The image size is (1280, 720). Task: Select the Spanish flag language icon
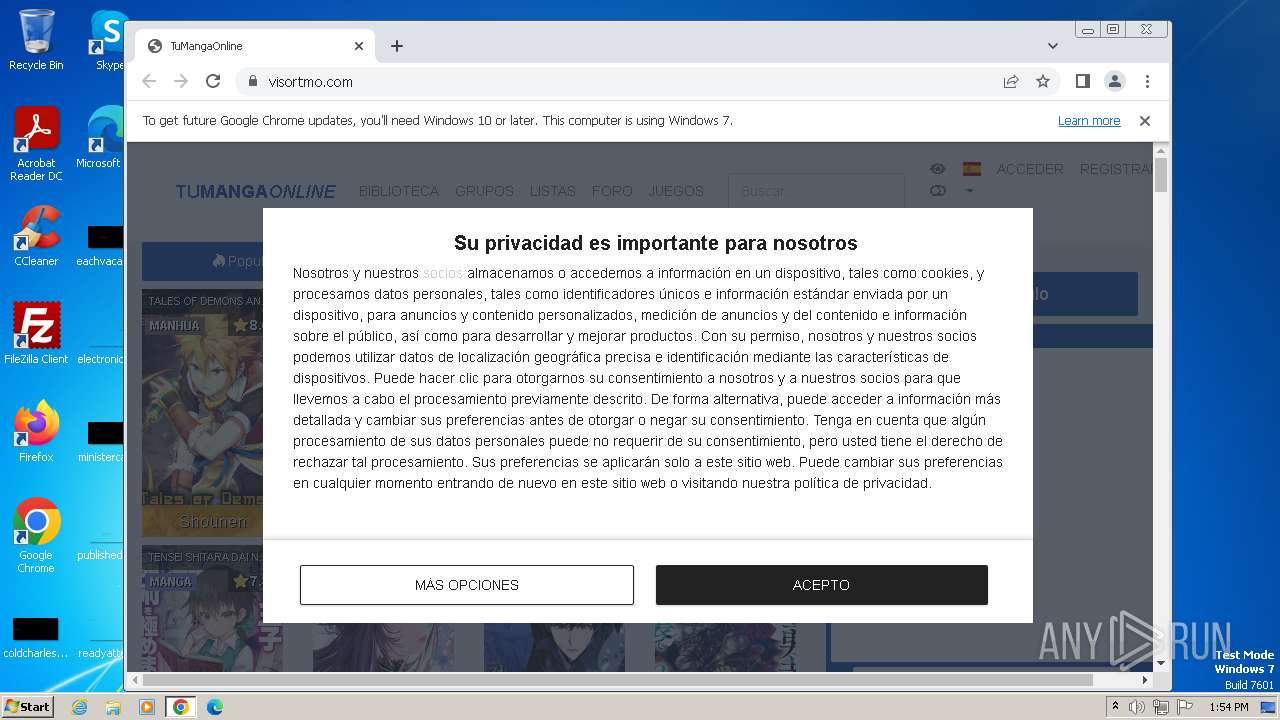coord(971,169)
